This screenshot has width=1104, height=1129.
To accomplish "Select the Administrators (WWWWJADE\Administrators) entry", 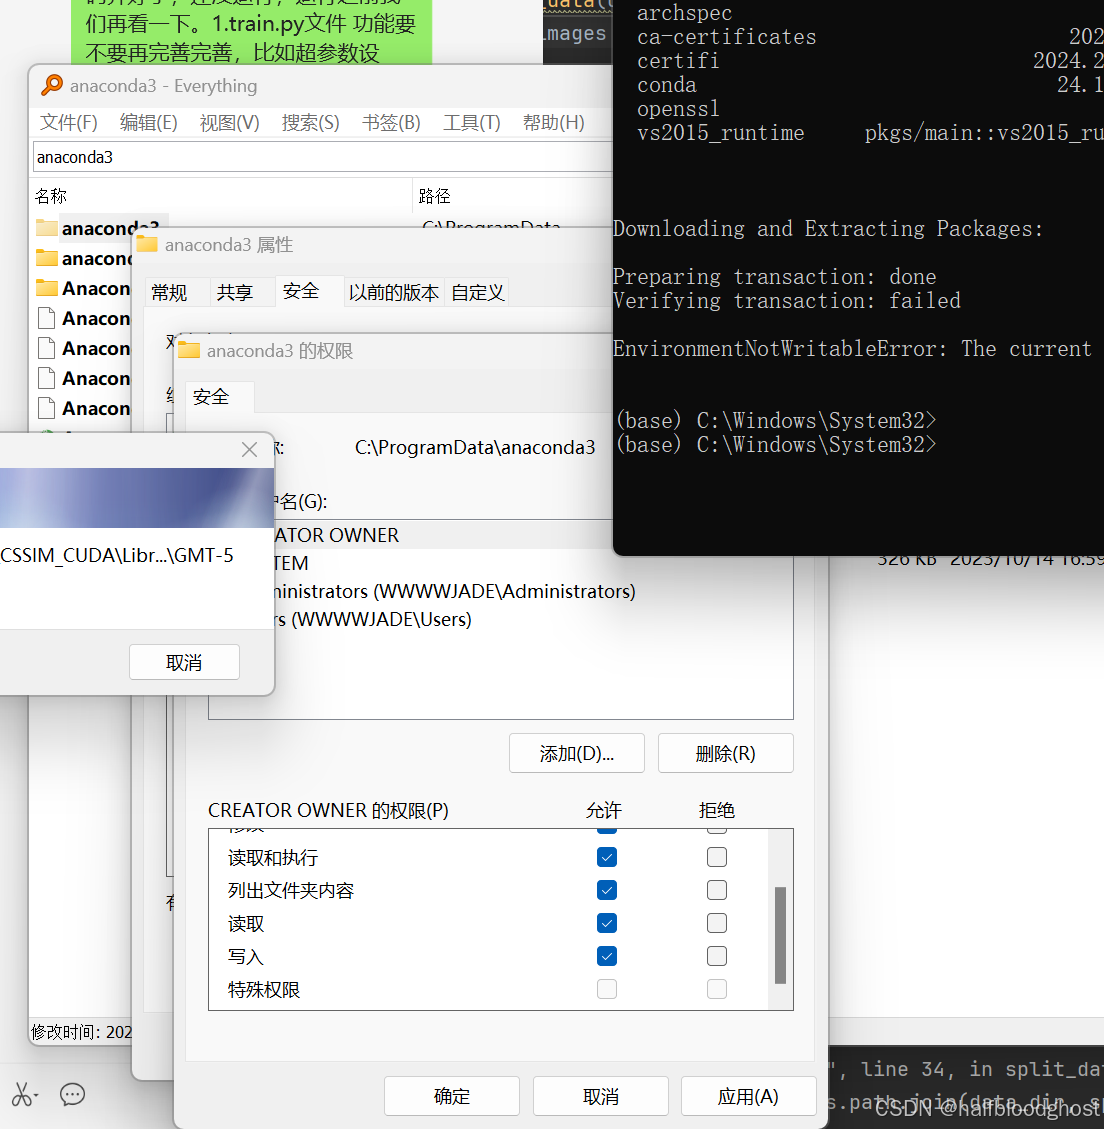I will tap(454, 591).
